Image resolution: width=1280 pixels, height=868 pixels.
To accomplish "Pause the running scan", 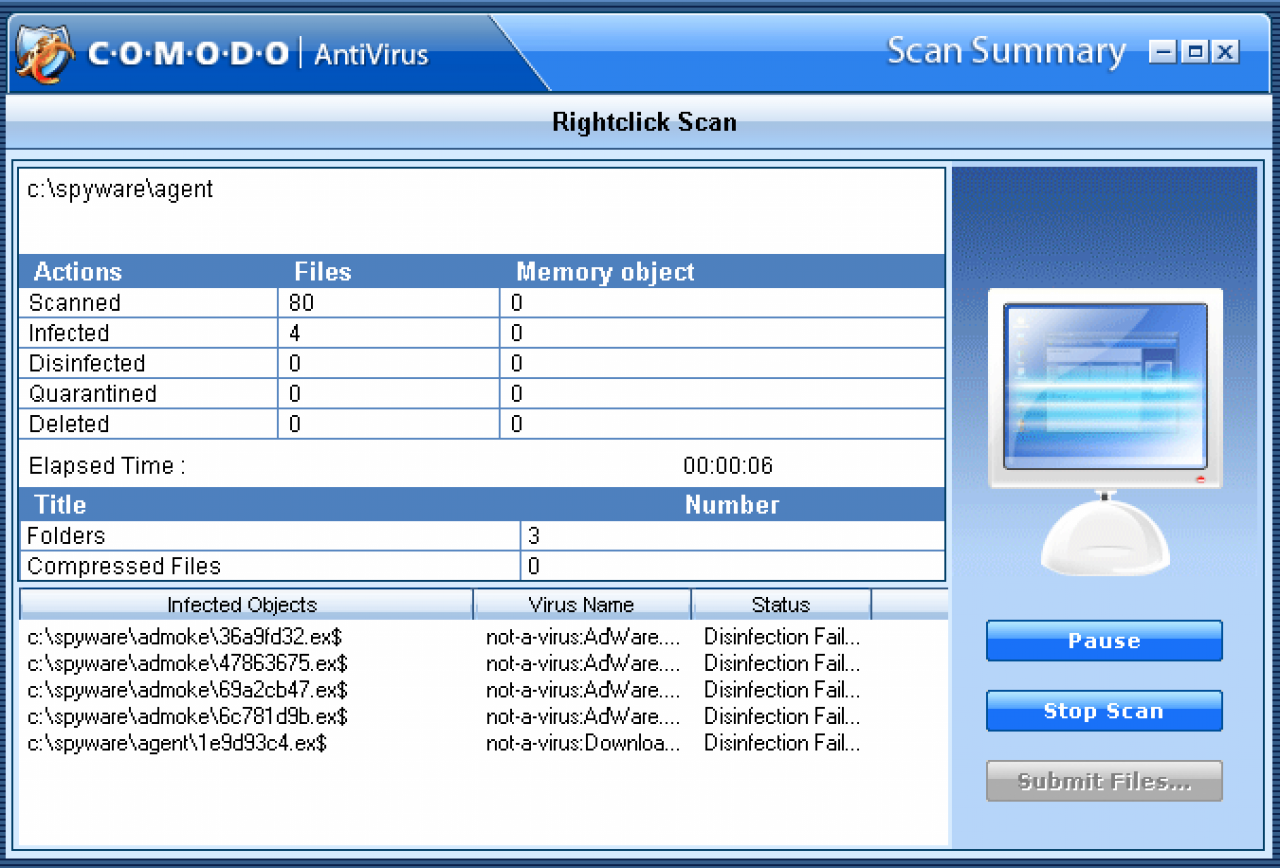I will pos(1104,641).
